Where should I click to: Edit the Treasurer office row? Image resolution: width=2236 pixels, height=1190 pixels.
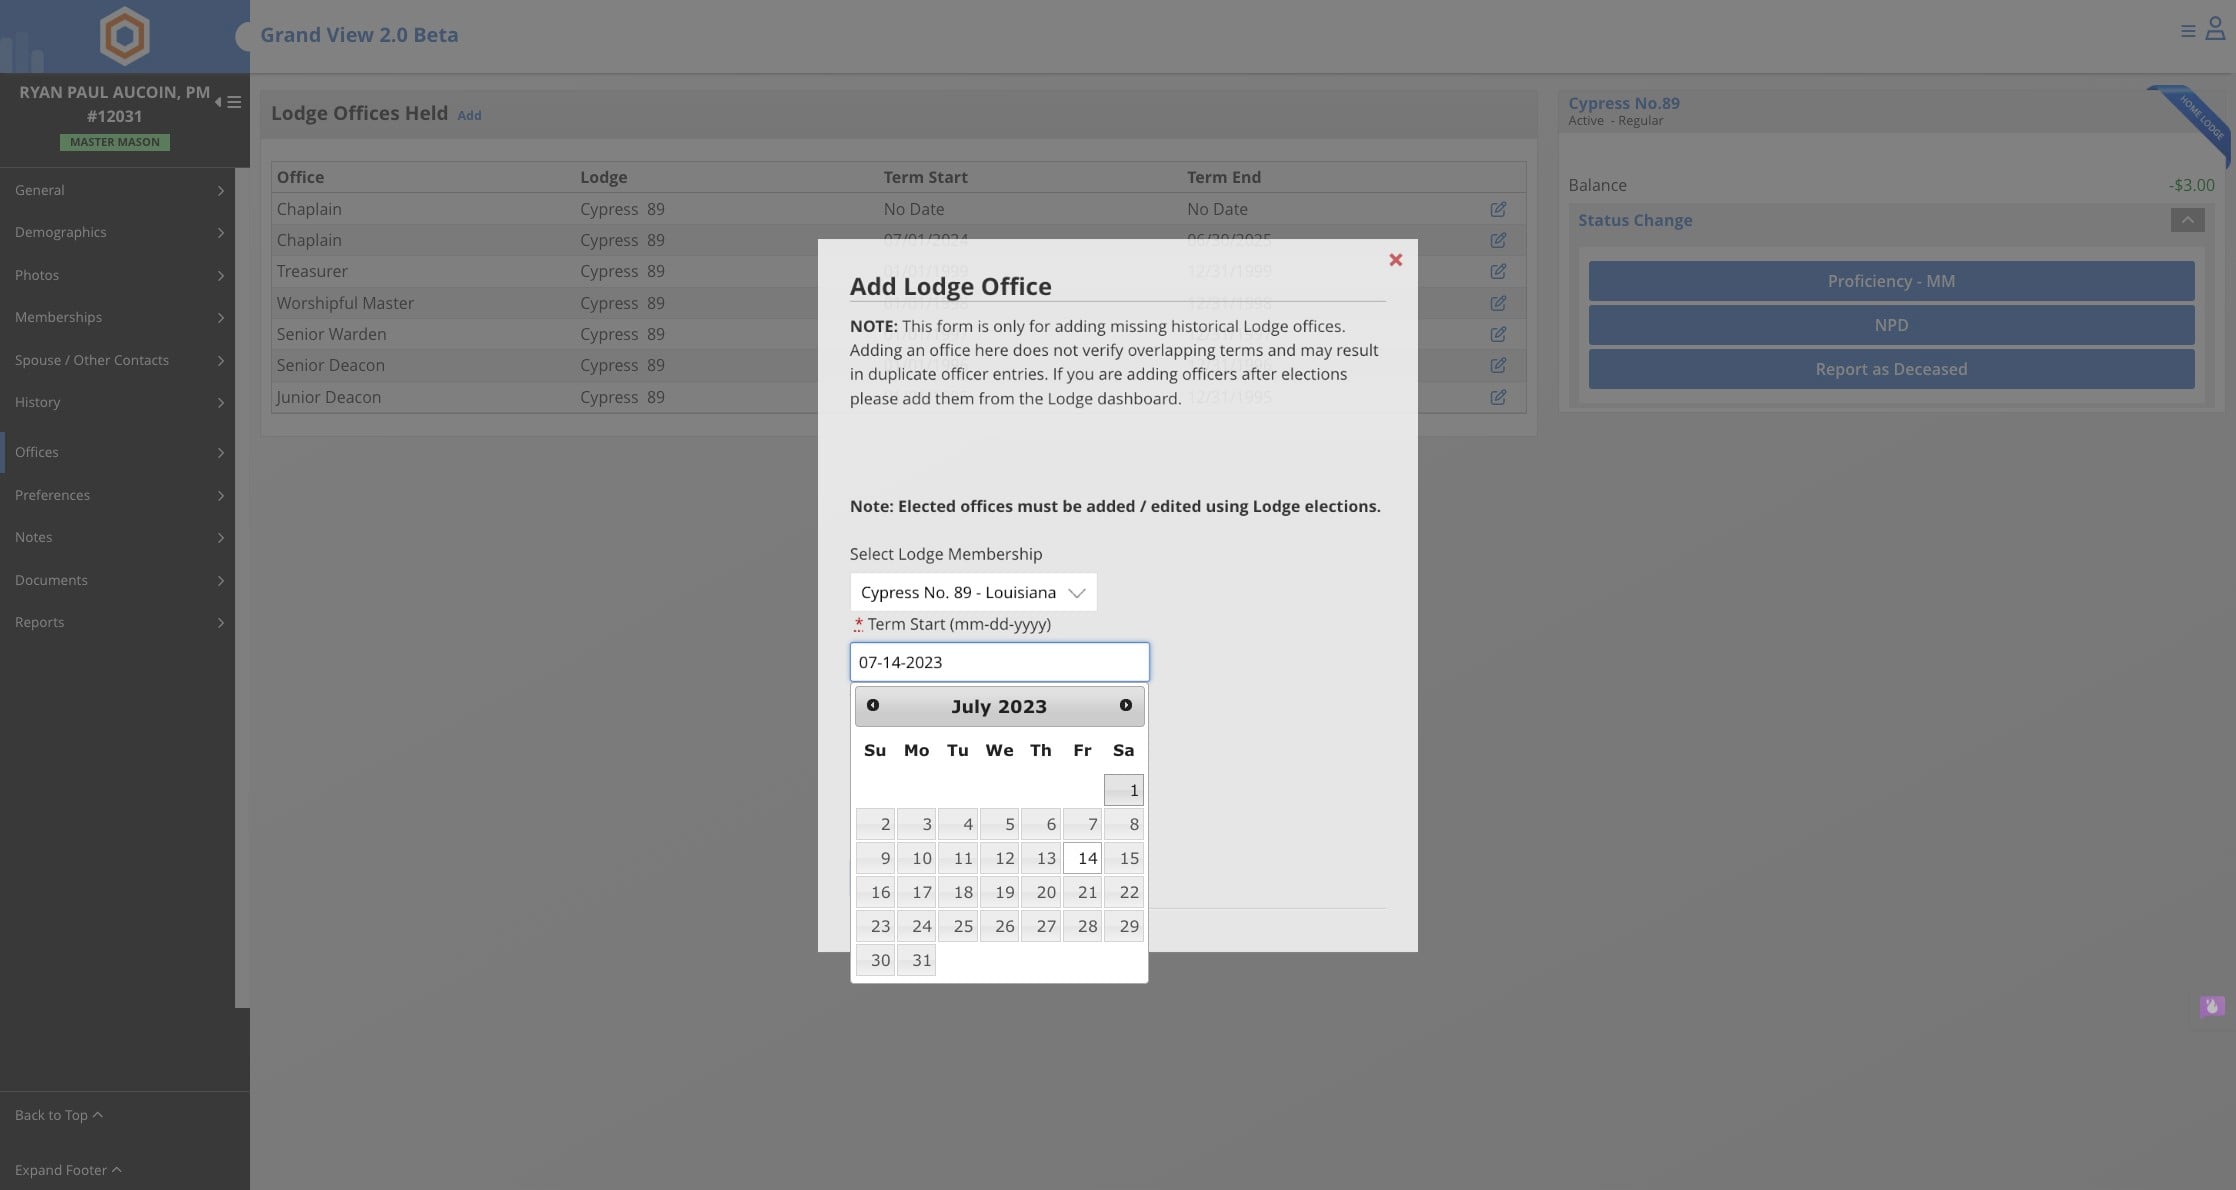tap(1497, 271)
